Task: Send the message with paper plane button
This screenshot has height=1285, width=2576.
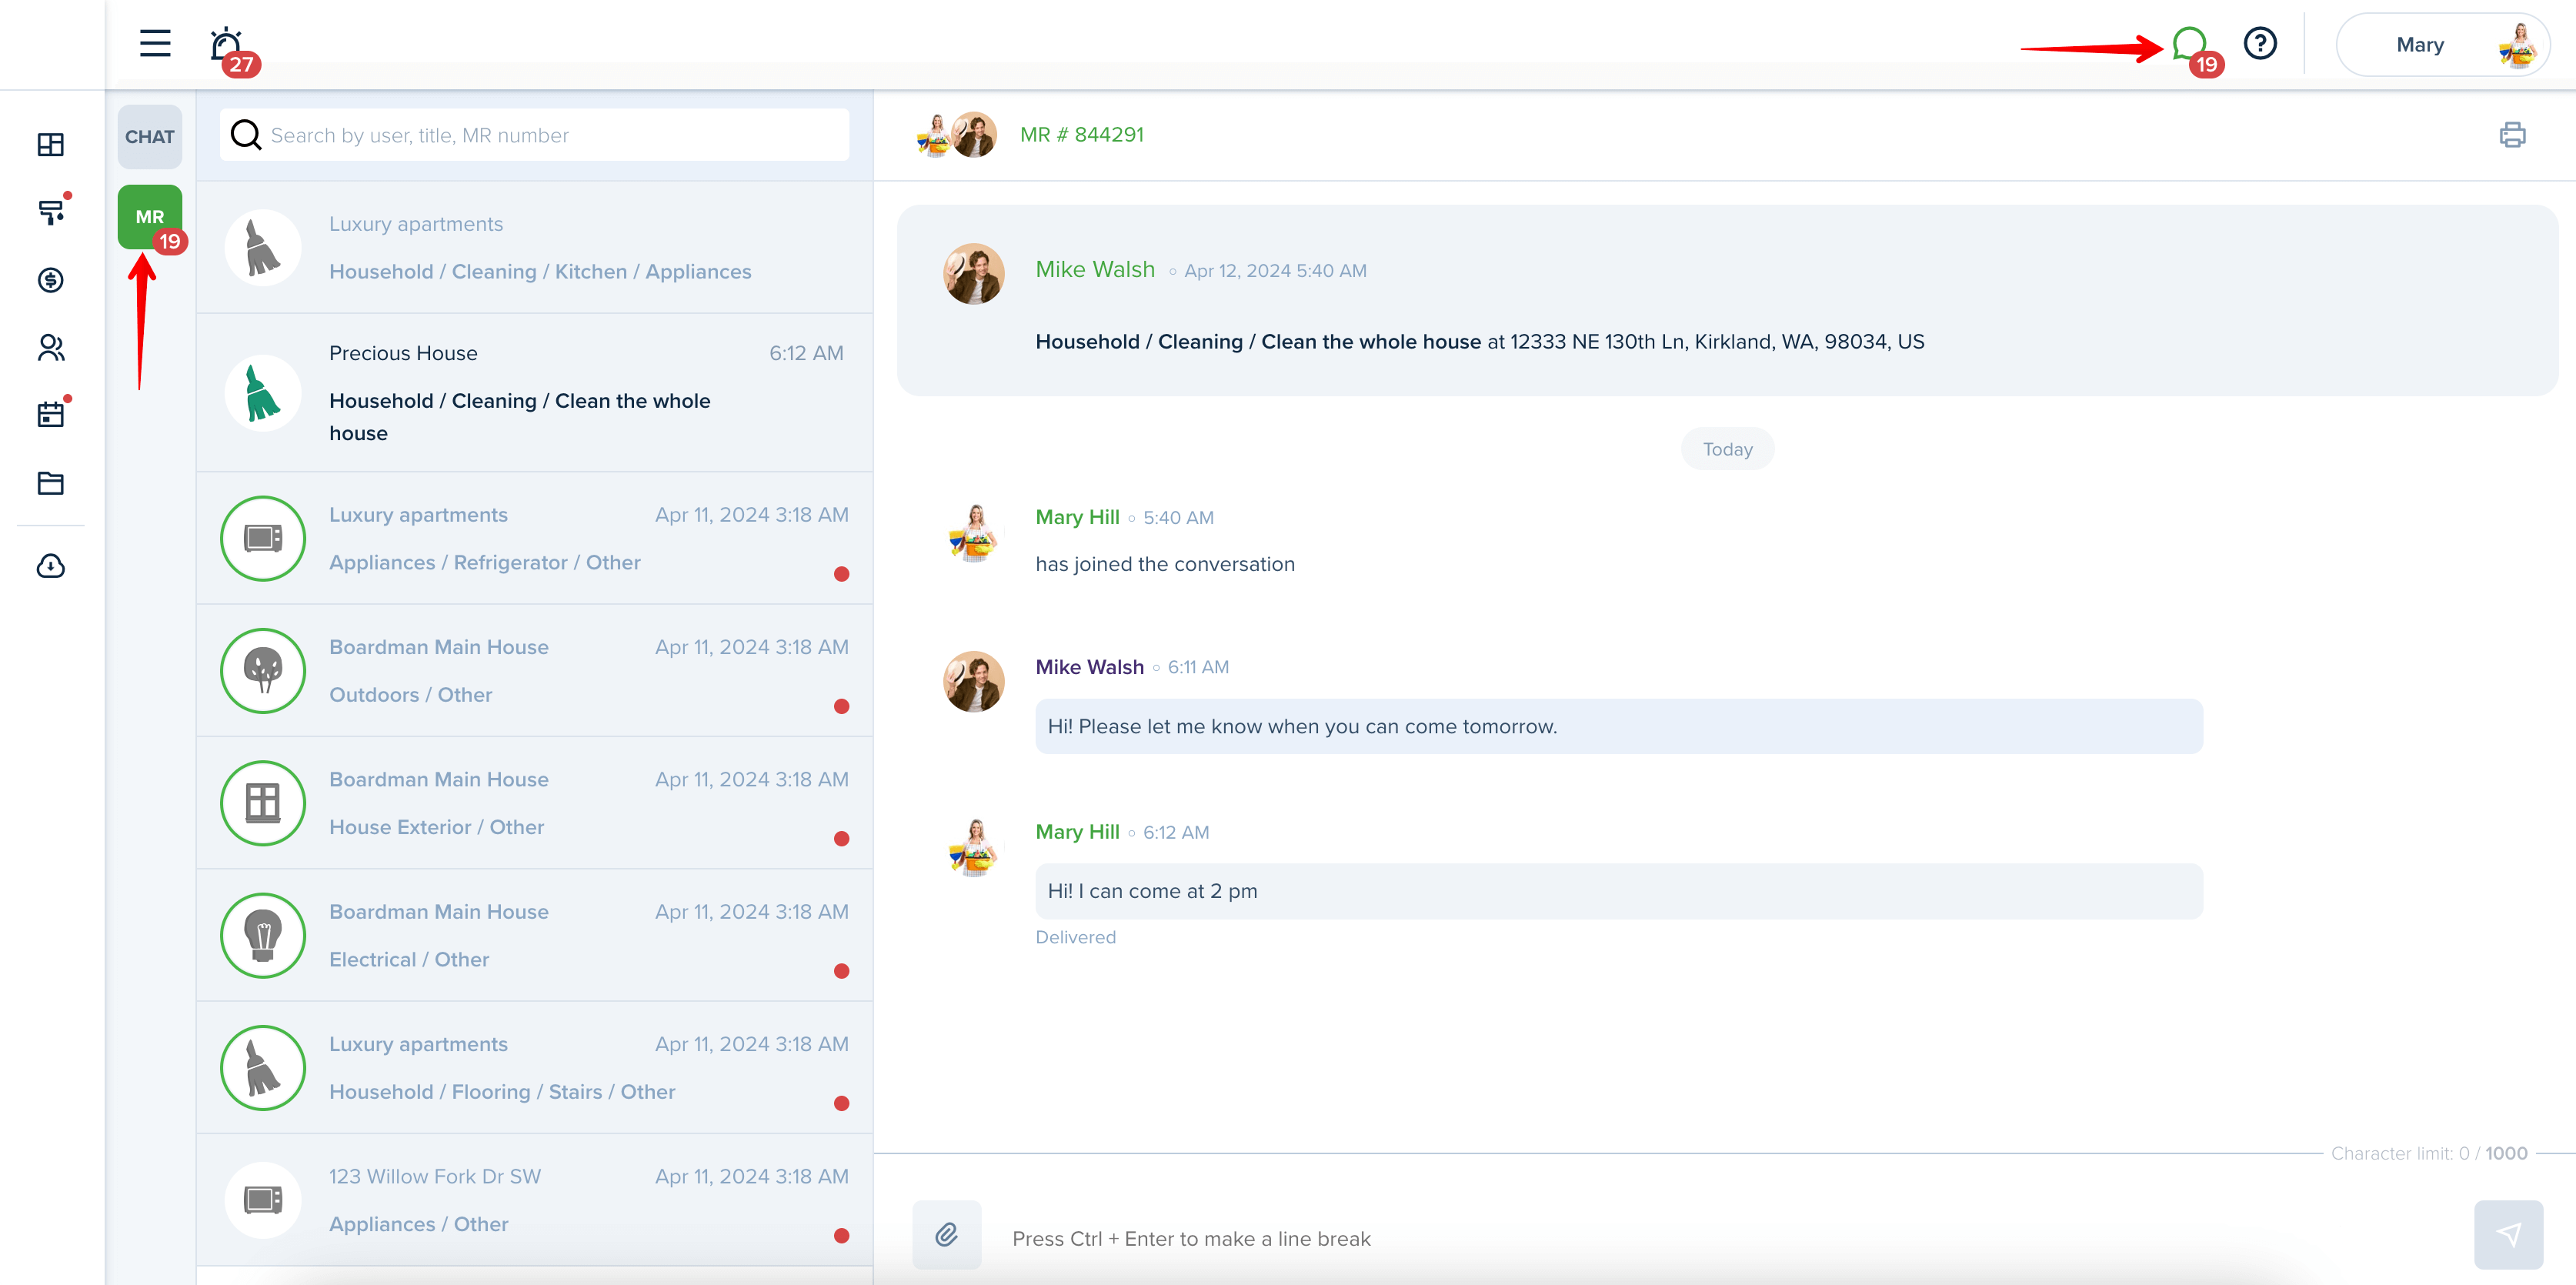Action: 2508,1234
